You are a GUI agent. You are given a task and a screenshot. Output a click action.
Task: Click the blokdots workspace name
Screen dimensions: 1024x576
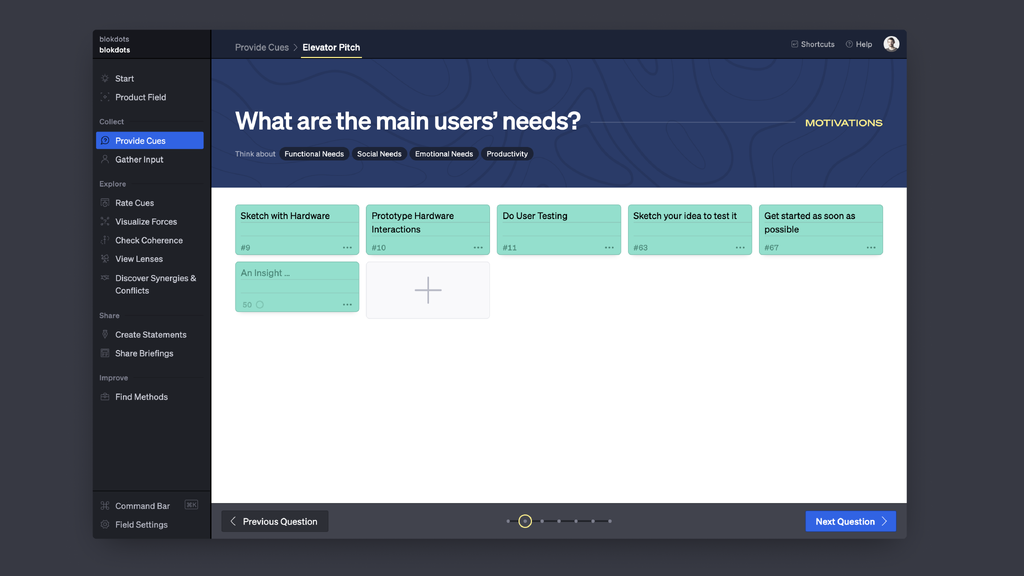(114, 50)
